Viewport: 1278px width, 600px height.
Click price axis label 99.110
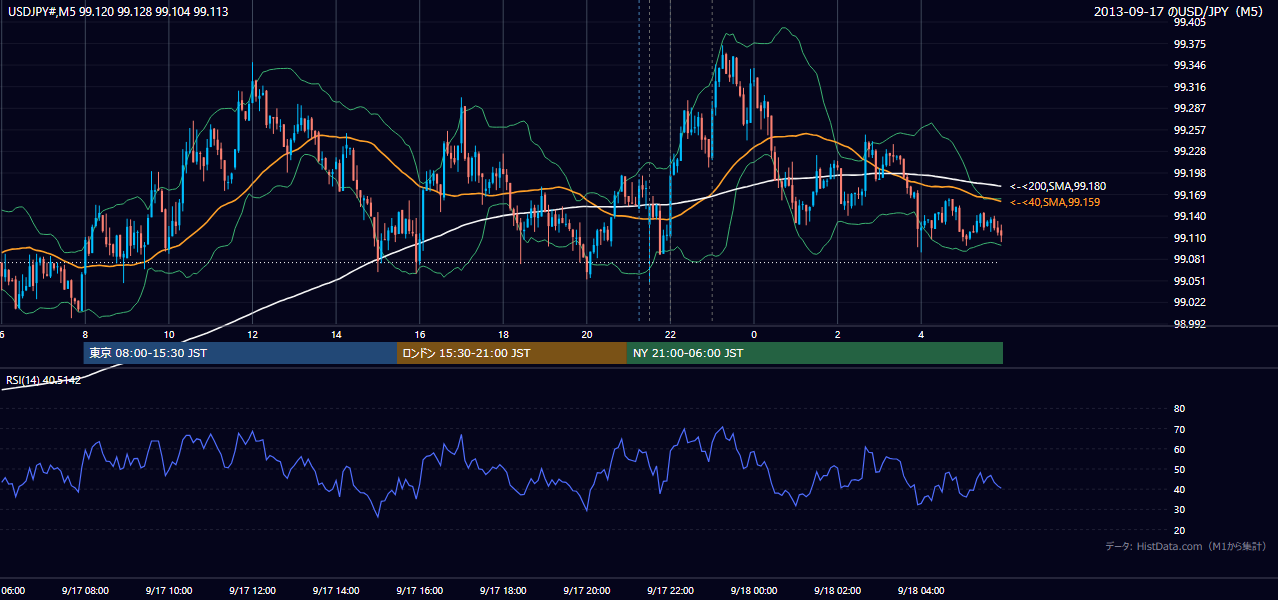(x=1189, y=238)
